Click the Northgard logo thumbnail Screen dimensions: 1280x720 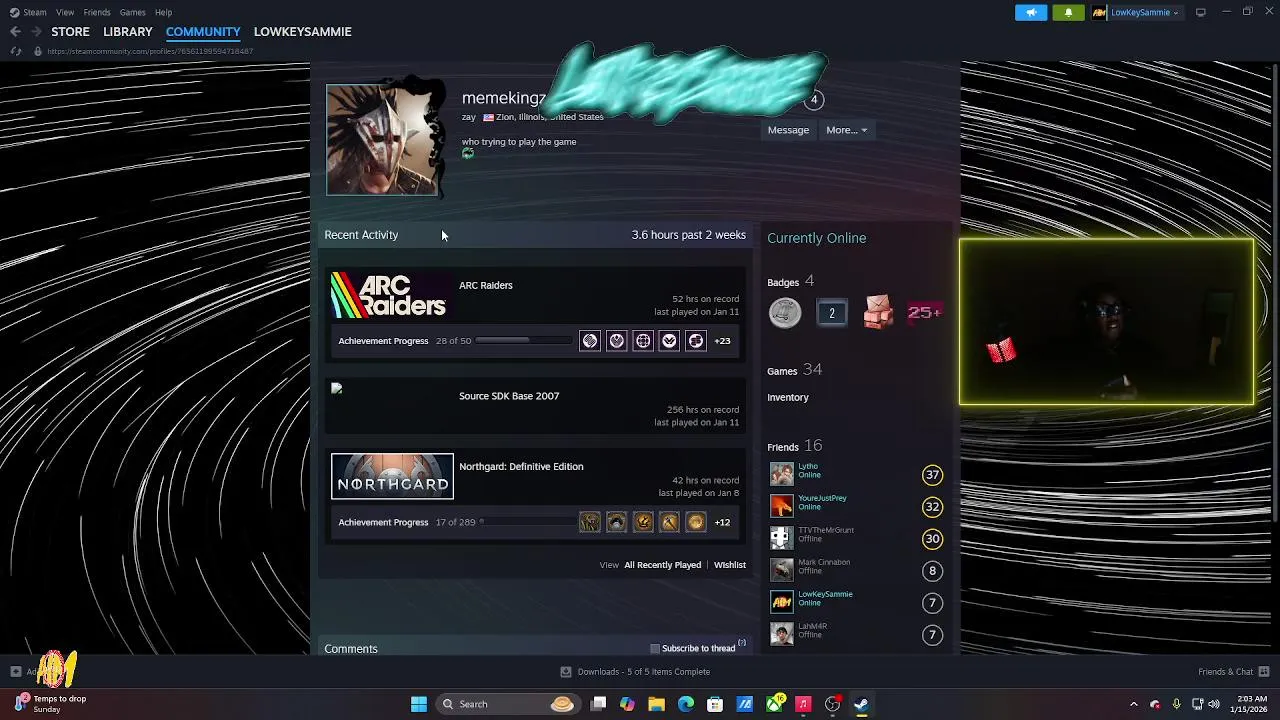point(392,476)
